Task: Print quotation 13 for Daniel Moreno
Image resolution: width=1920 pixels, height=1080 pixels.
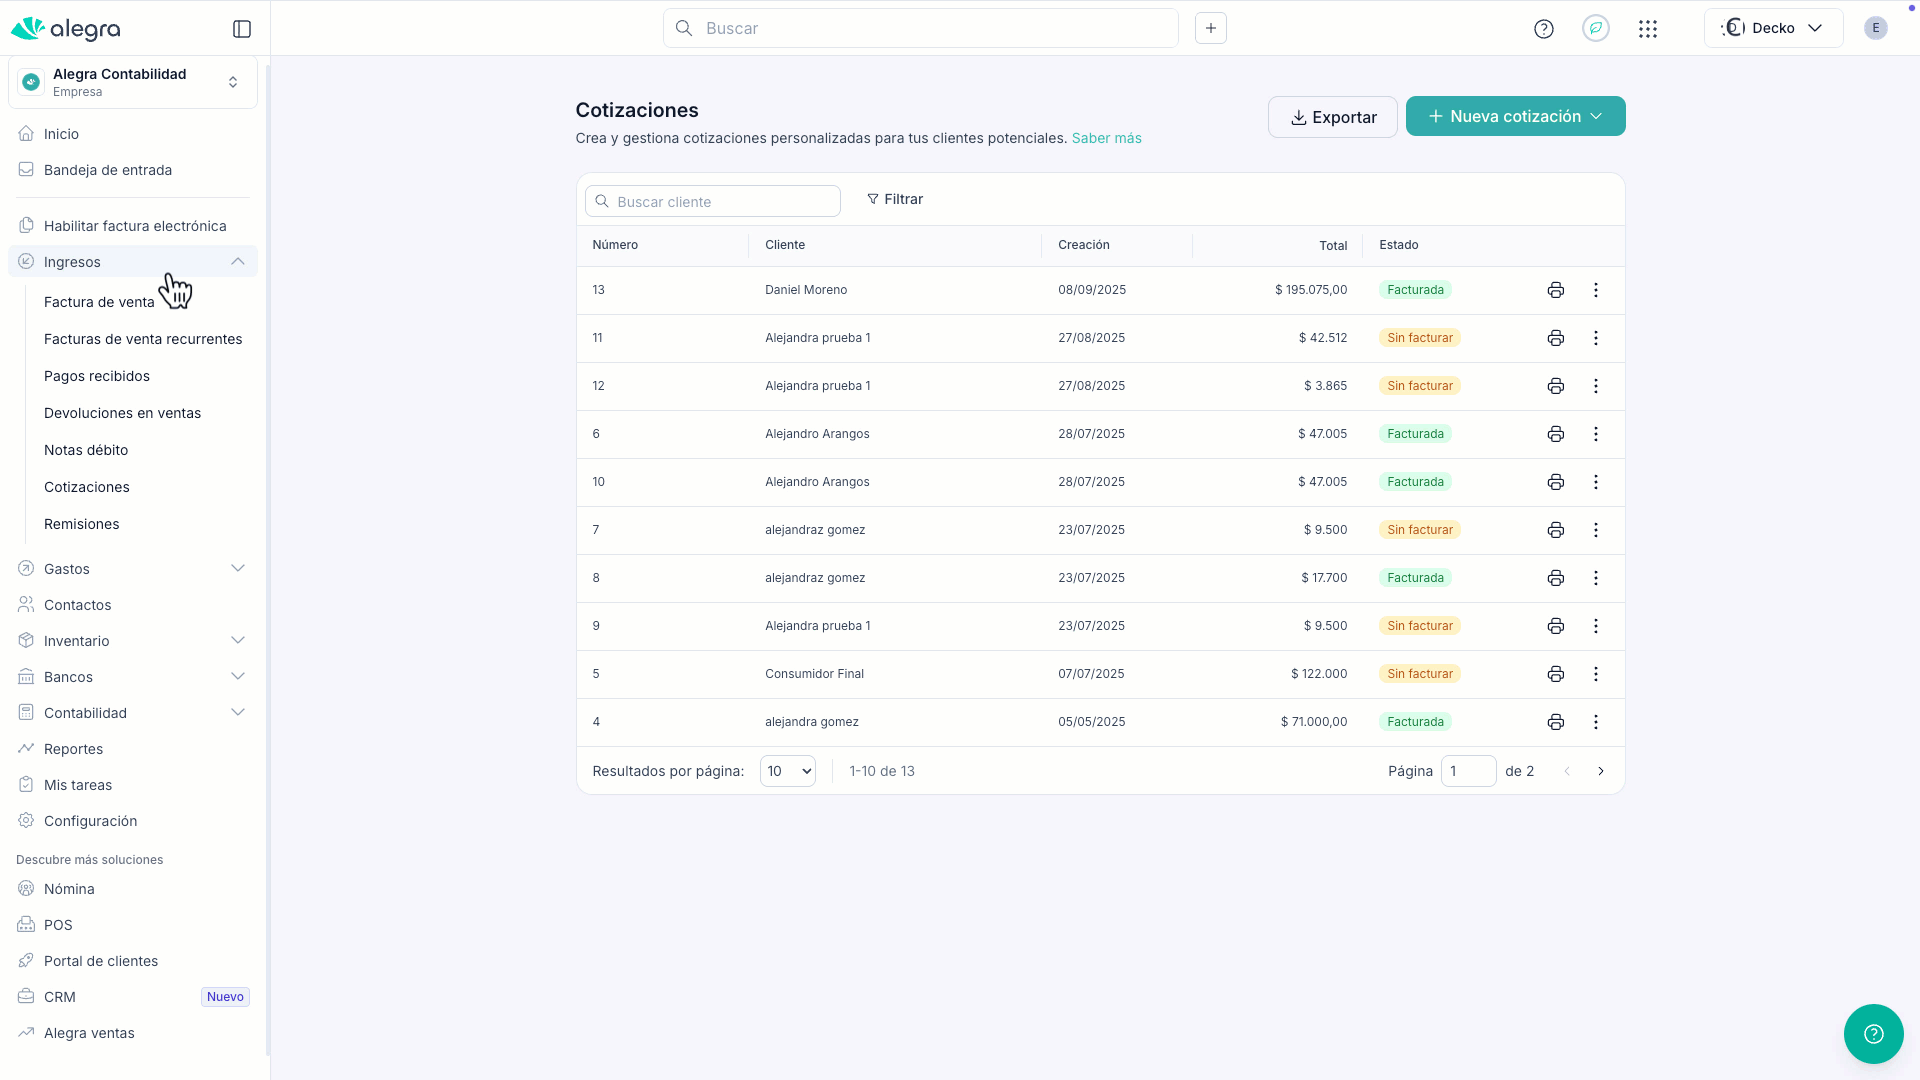Action: pos(1555,290)
